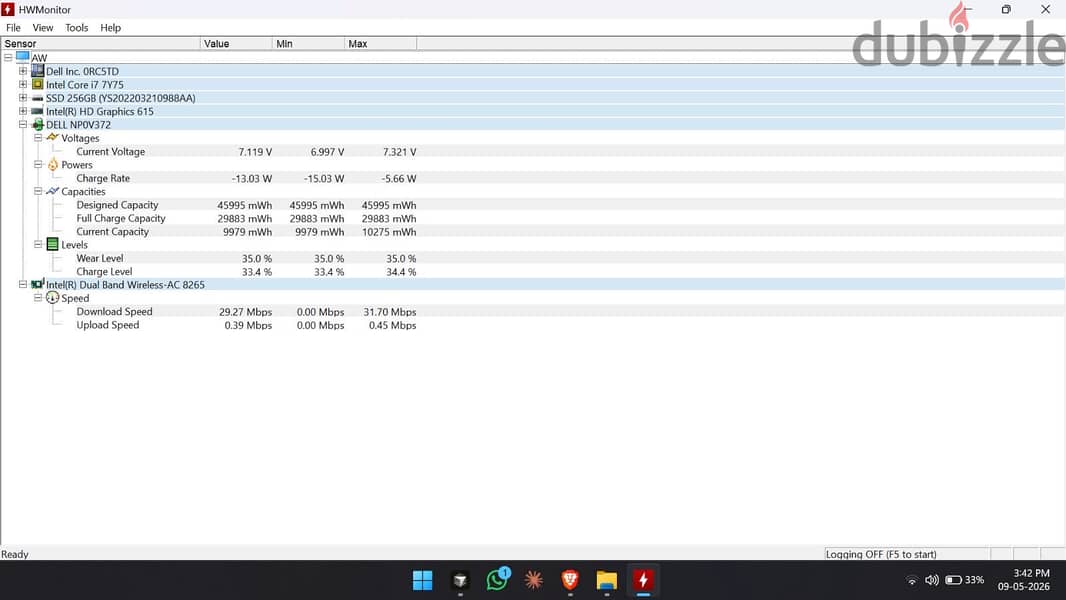Click the 'Logging OFF (F5 to start)' status text

pos(880,554)
